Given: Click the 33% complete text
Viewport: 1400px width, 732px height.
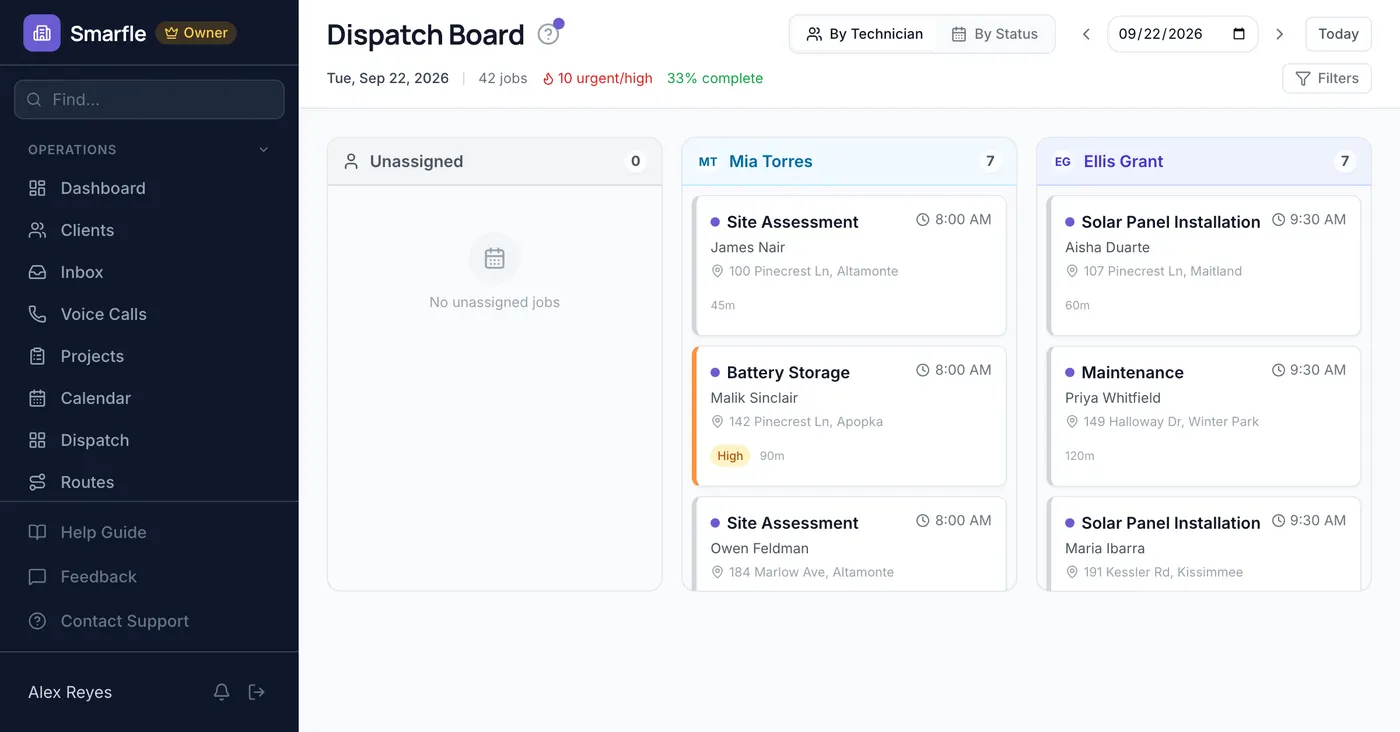Looking at the screenshot, I should tap(715, 78).
